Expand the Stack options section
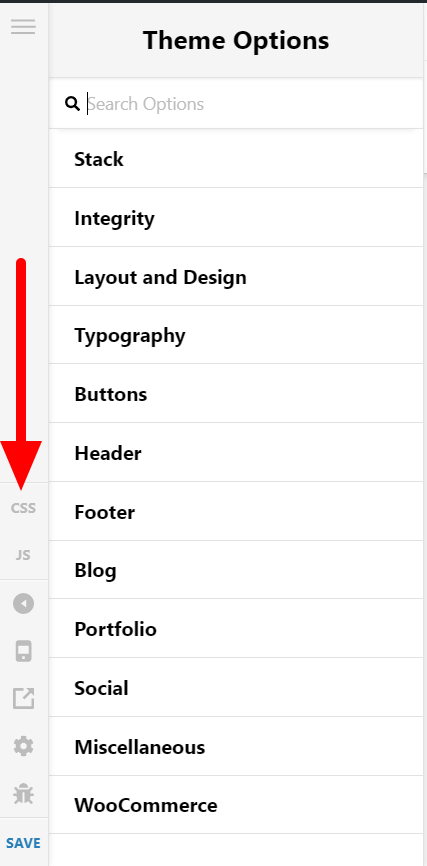Screen dimensions: 427x866 pos(236,159)
